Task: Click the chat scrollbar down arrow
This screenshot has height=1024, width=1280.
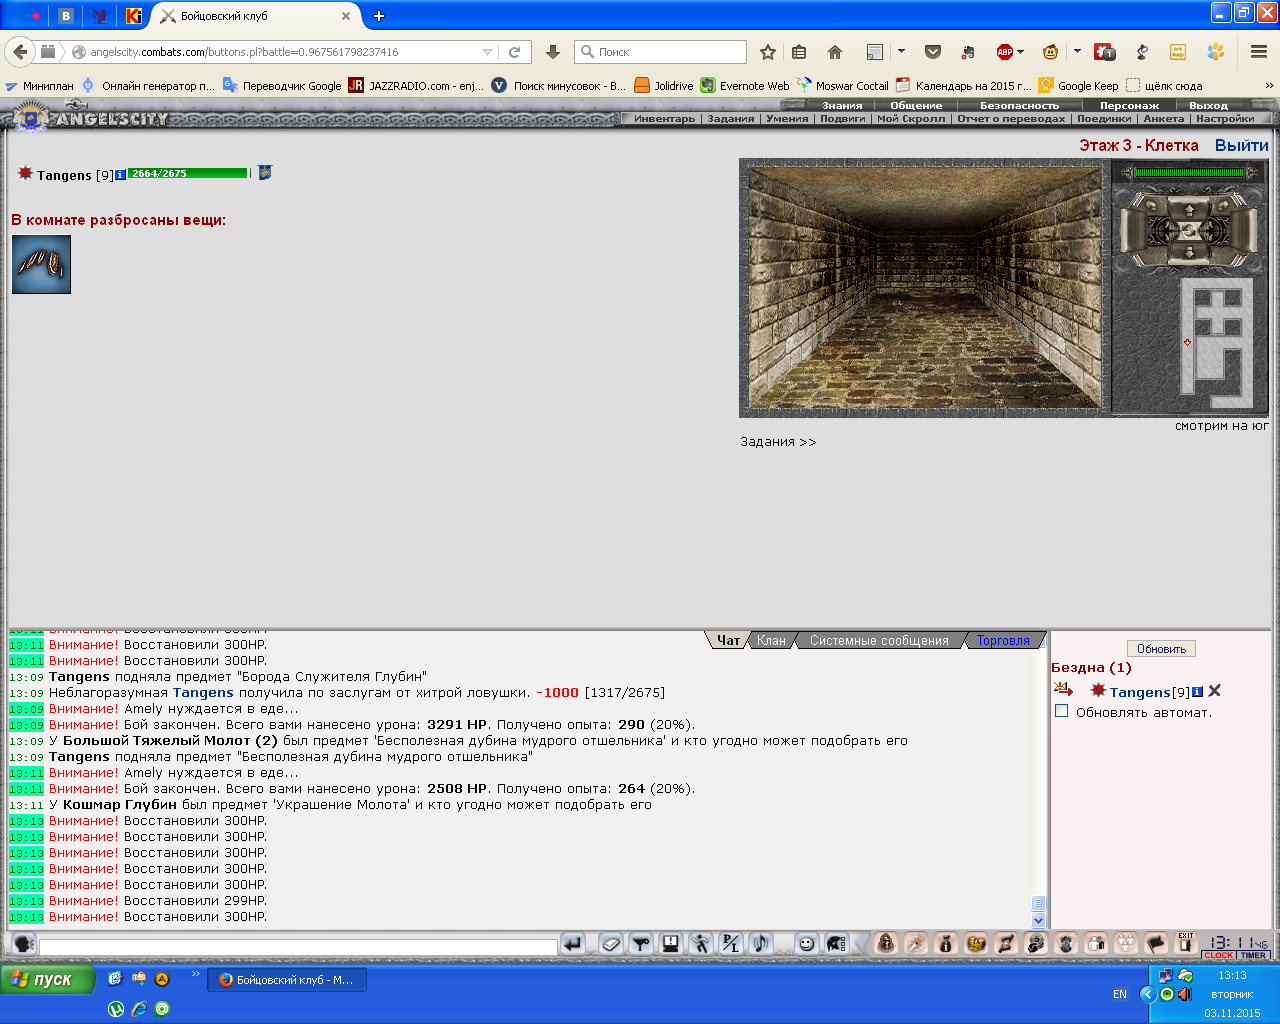Action: [x=1038, y=920]
